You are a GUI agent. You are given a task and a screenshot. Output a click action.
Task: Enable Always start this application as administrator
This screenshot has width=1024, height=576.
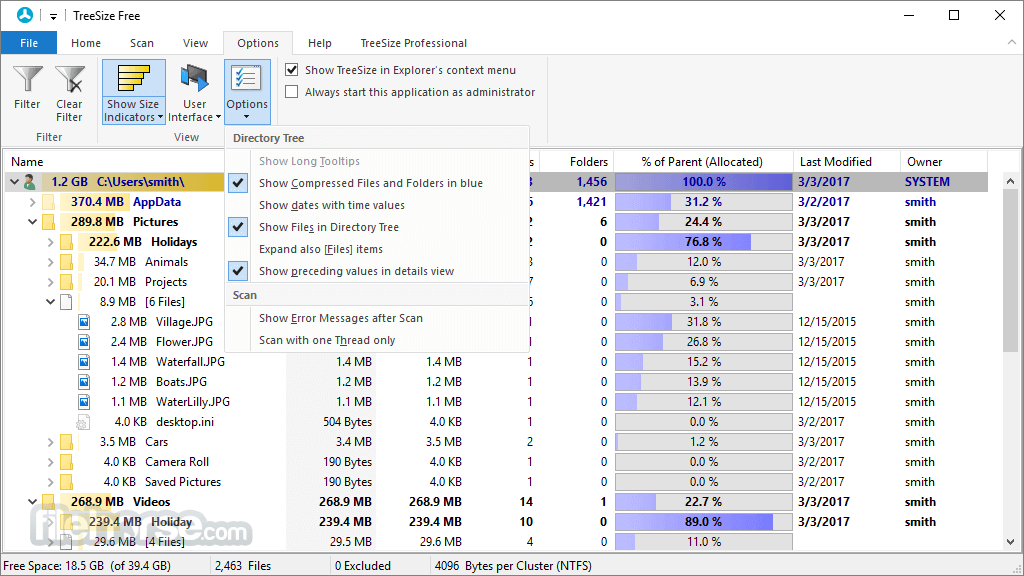click(x=290, y=92)
